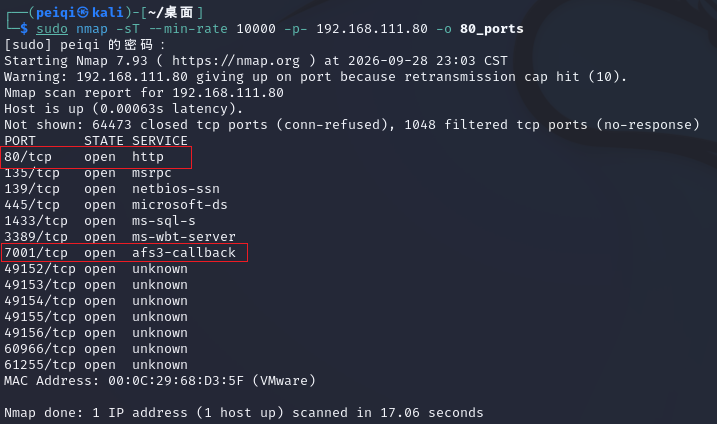Viewport: 717px width, 424px height.
Task: Click the 139/tcp netbios-ssn row
Action: click(x=112, y=189)
